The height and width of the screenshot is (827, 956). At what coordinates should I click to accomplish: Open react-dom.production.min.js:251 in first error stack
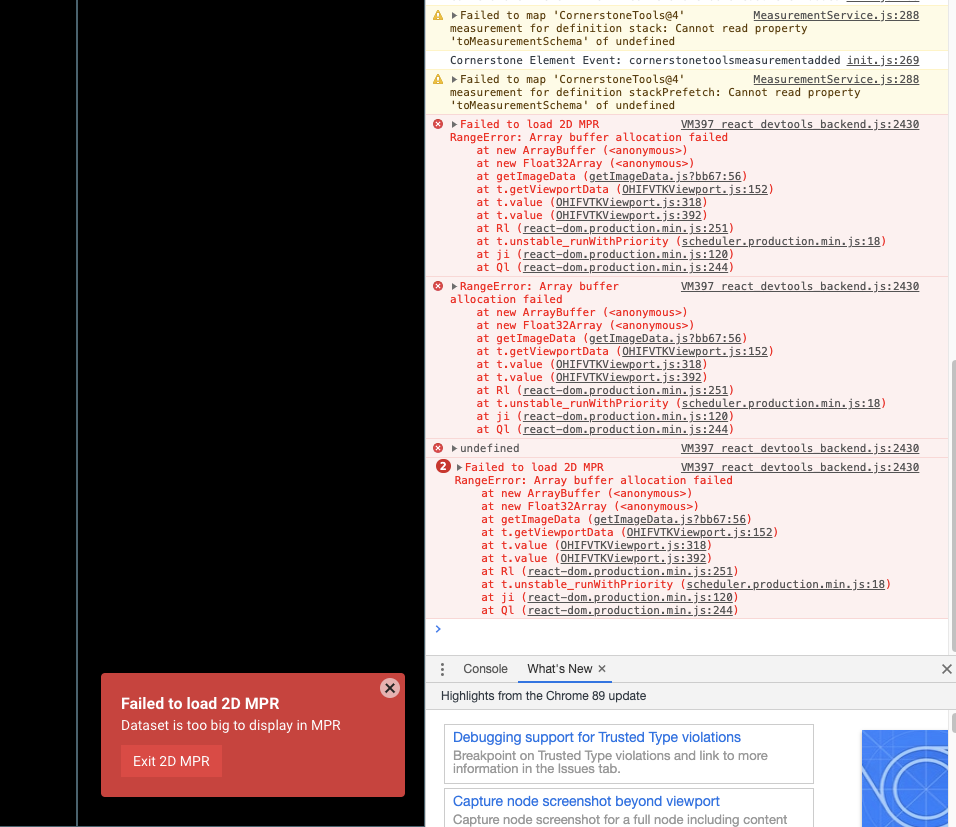[x=626, y=228]
